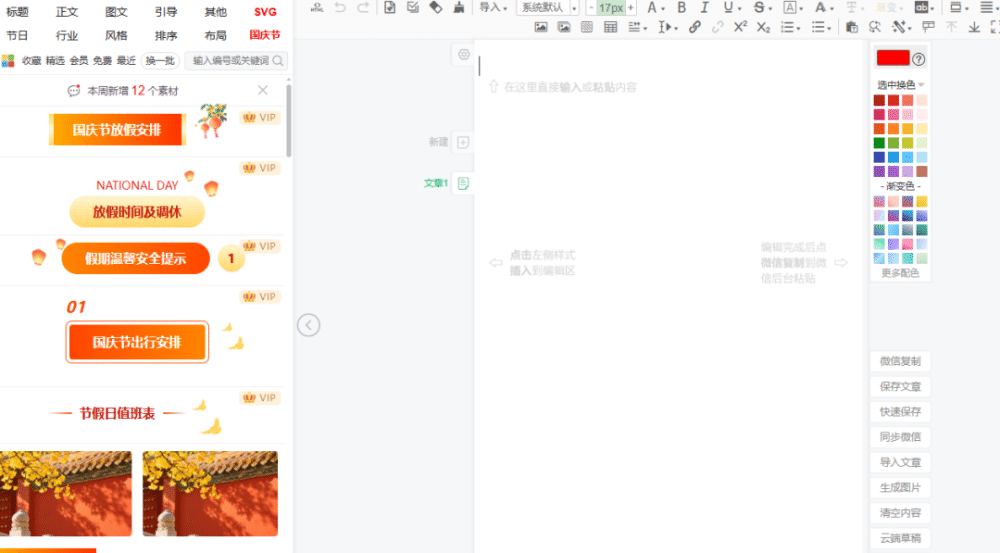Filter materials by 免费
This screenshot has height=553, width=1000.
(102, 61)
